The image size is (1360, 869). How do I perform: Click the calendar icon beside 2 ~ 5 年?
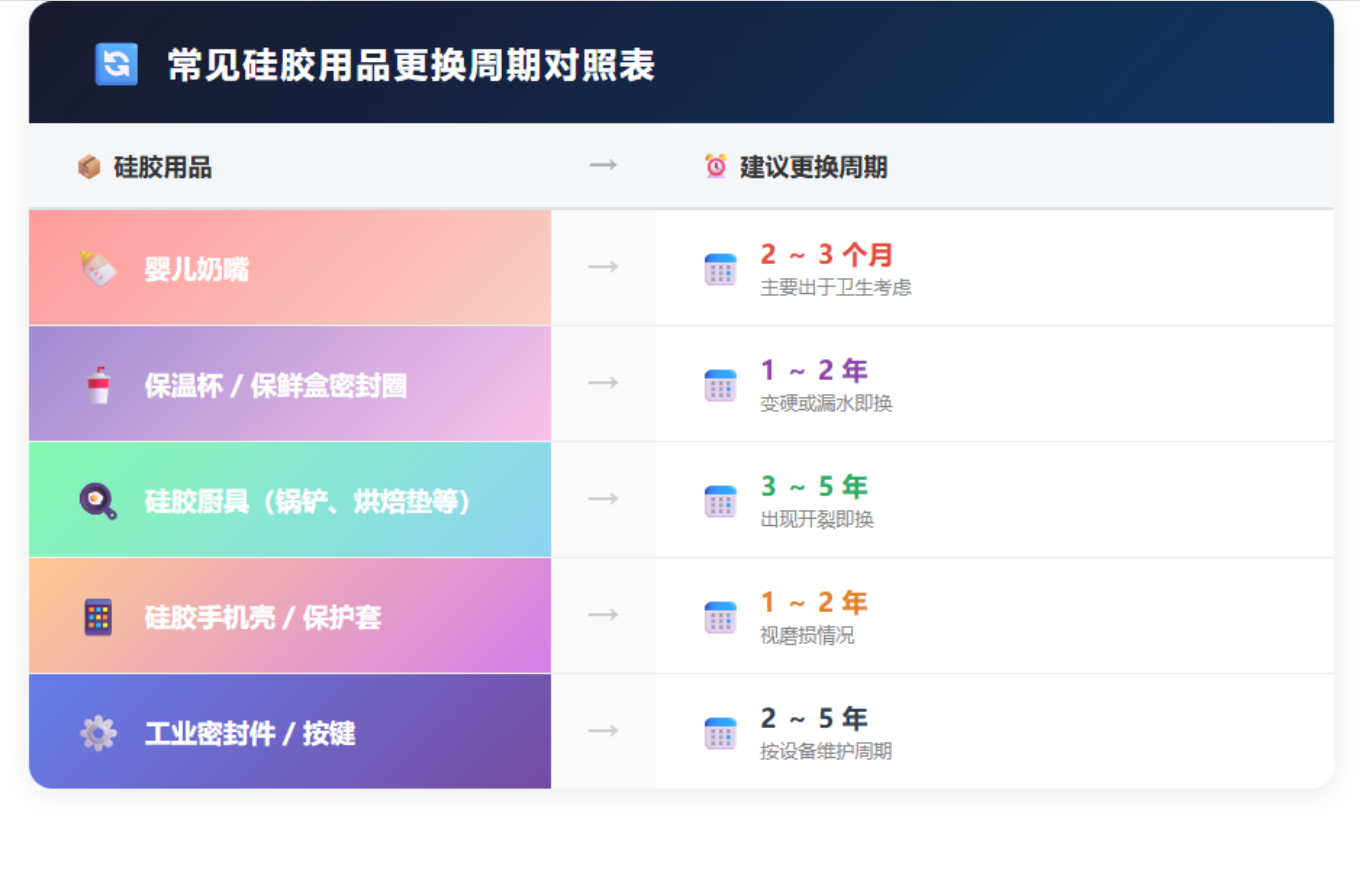(x=720, y=733)
